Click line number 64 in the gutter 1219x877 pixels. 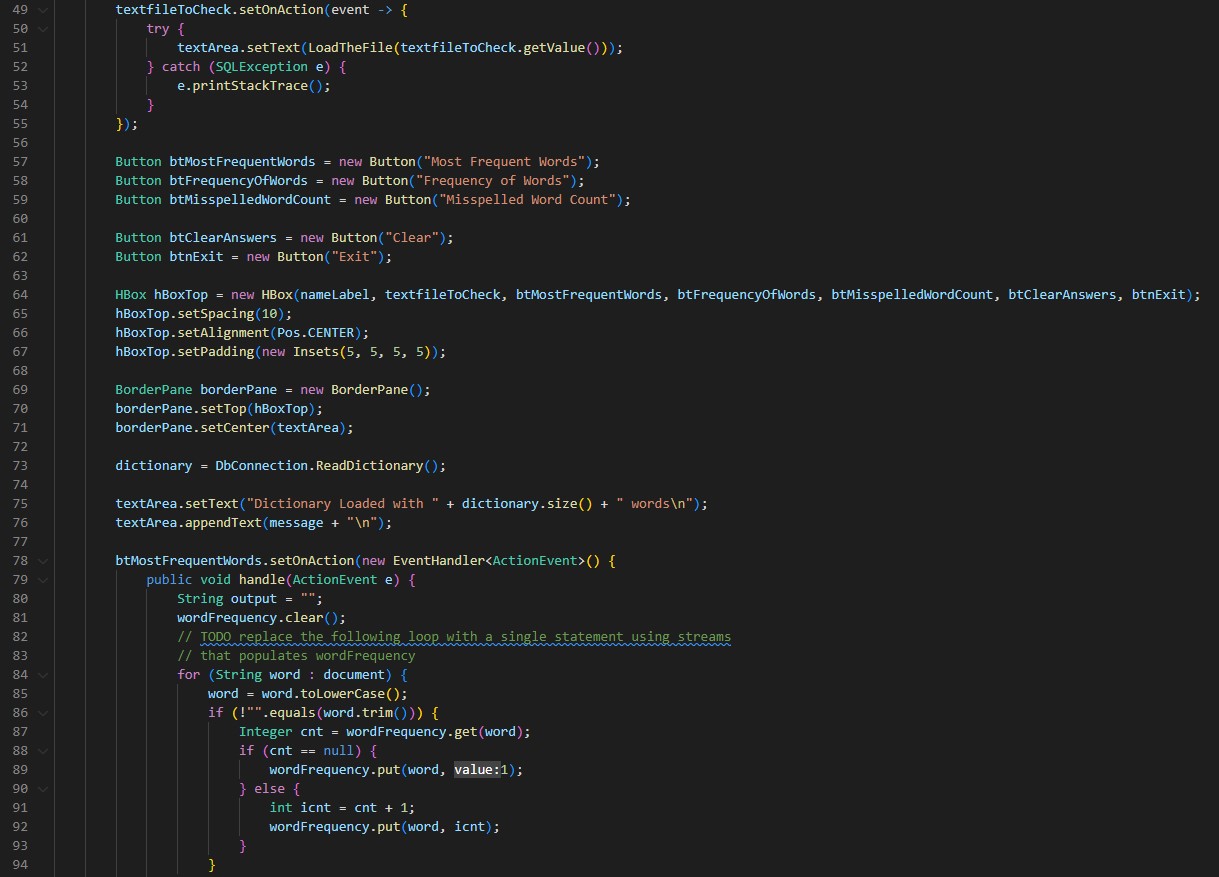click(20, 295)
